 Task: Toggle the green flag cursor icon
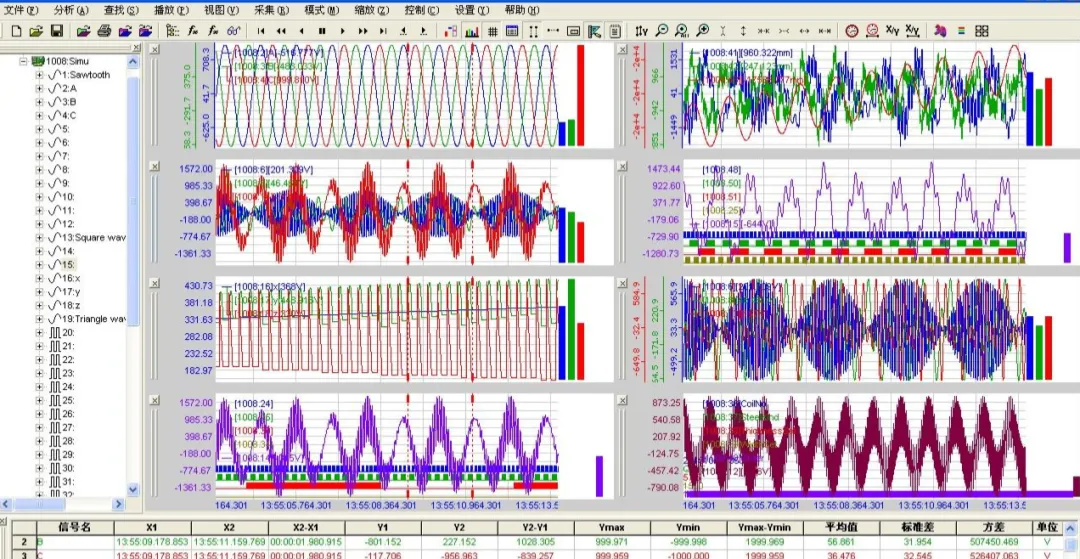click(x=594, y=31)
